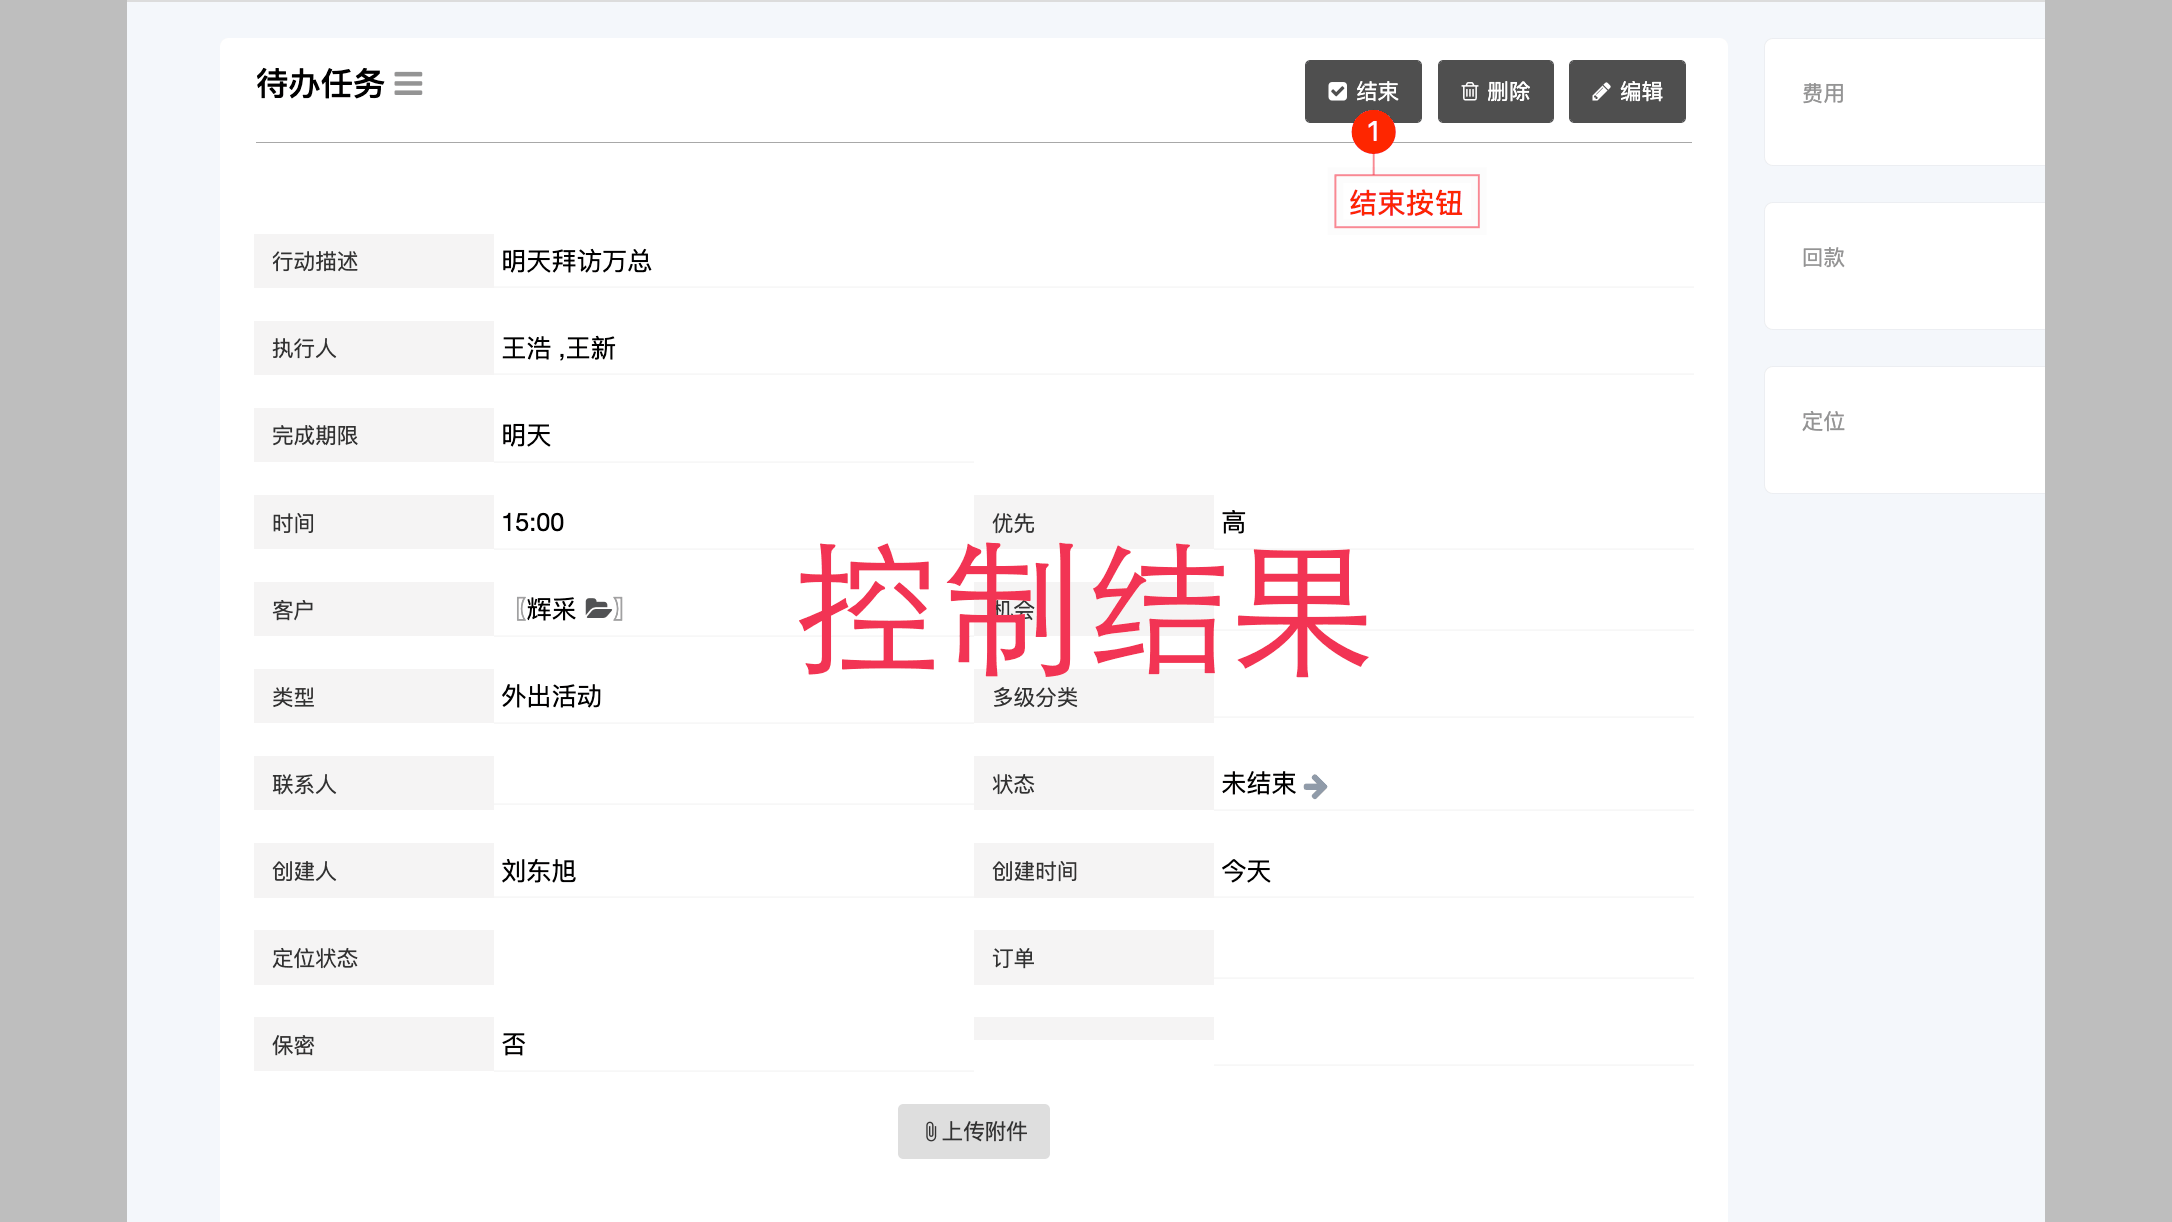Click the arrow icon next to 未结束
The height and width of the screenshot is (1222, 2172).
[1316, 786]
